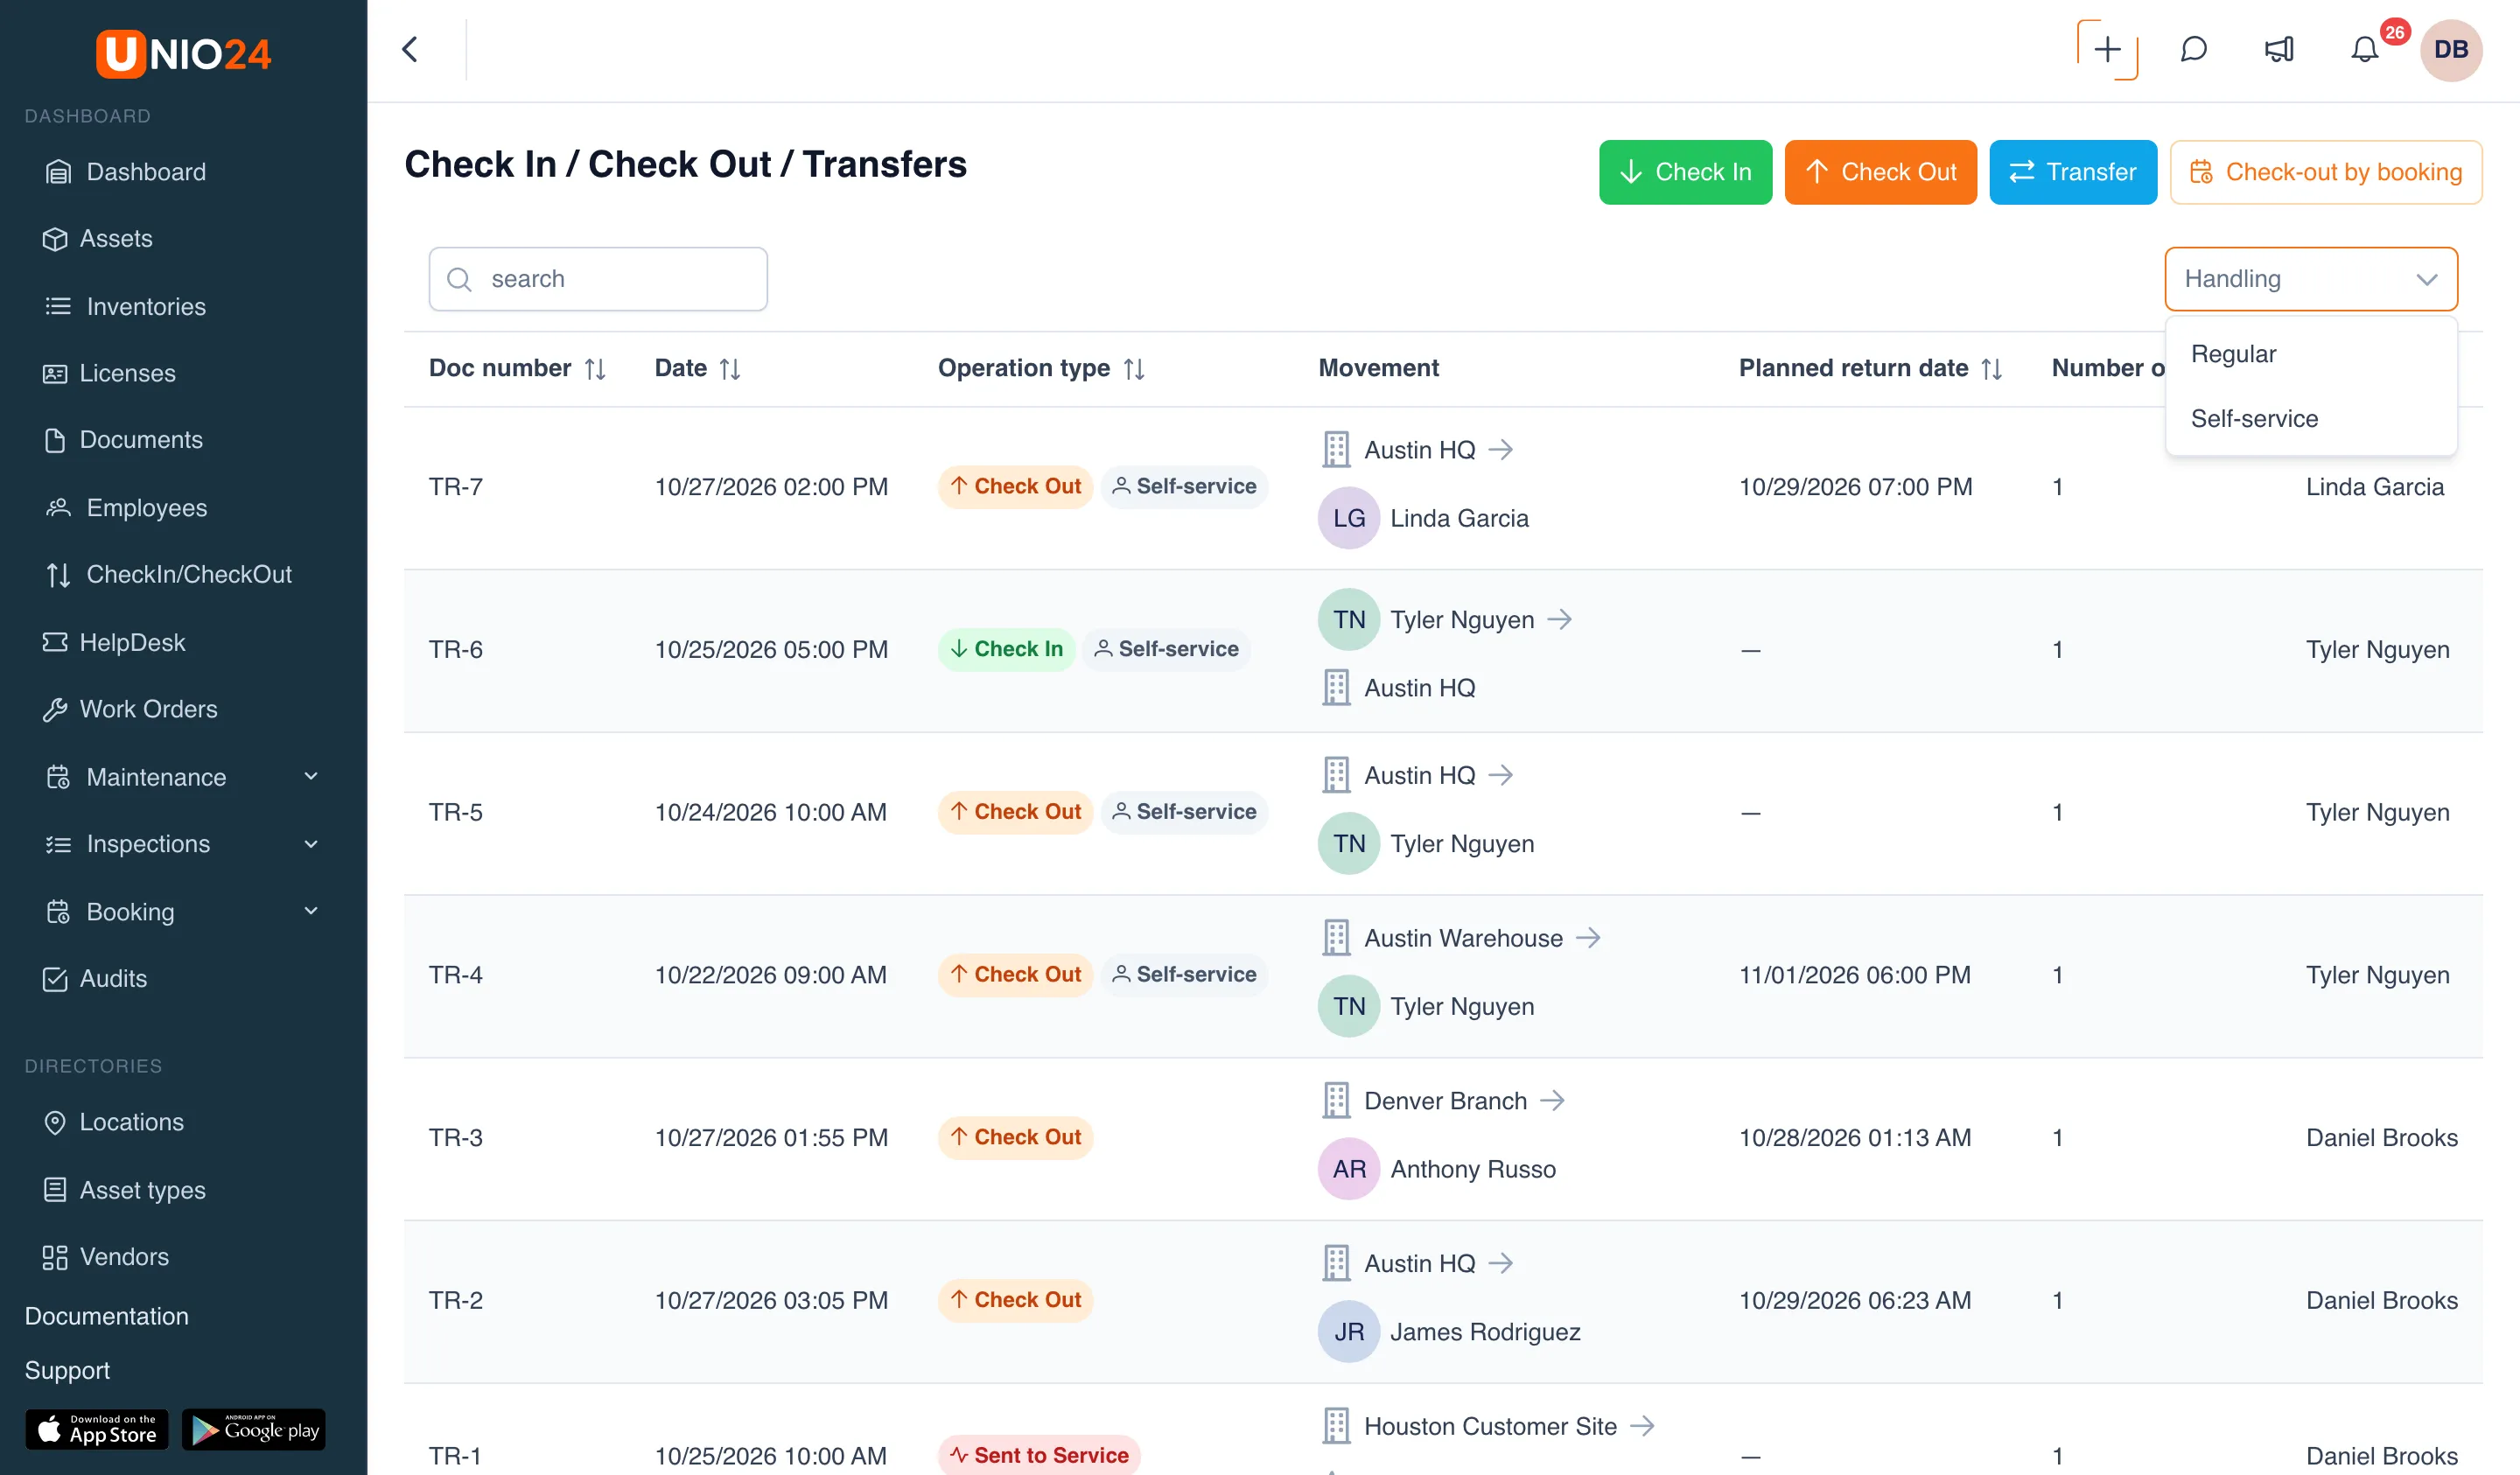
Task: Open document TR-4 row
Action: (x=1443, y=976)
